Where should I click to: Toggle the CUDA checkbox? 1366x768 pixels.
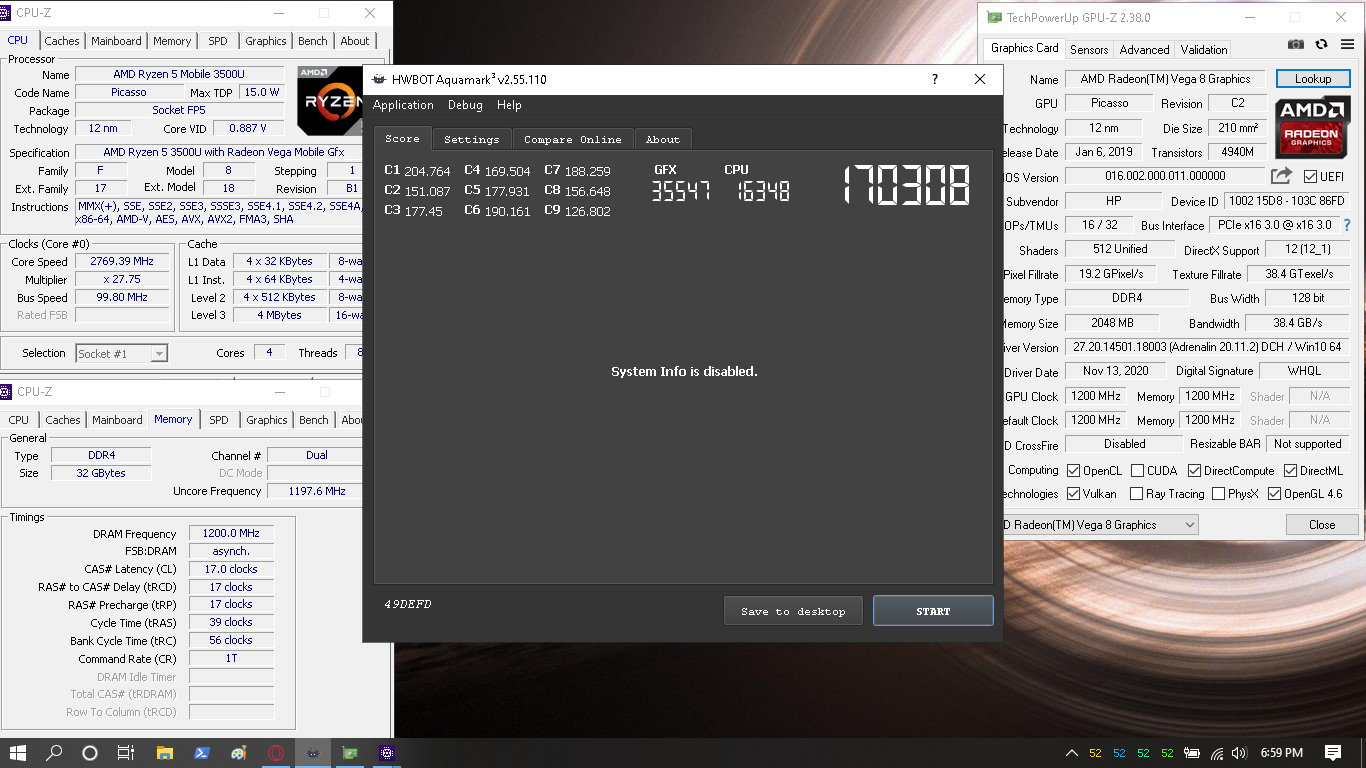1138,471
